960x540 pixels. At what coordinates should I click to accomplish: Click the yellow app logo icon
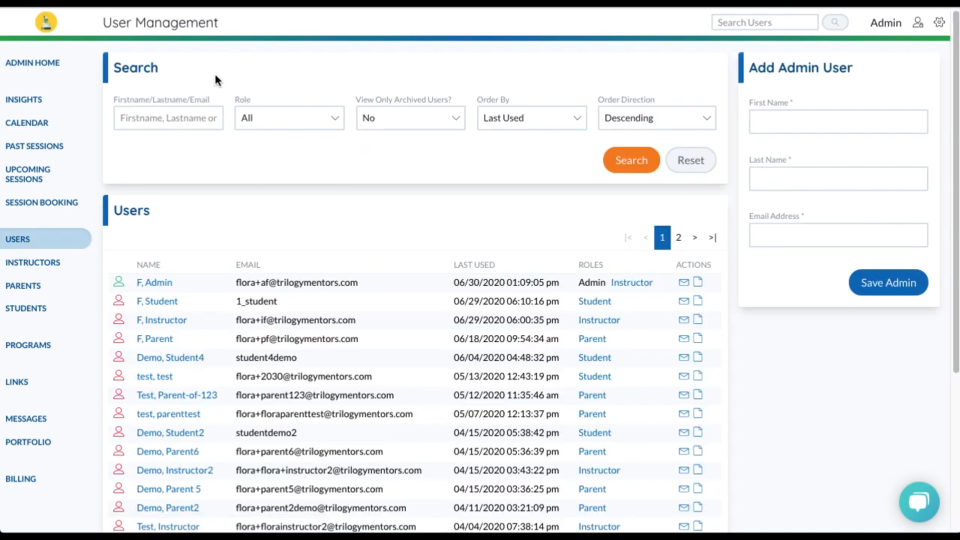(x=46, y=22)
